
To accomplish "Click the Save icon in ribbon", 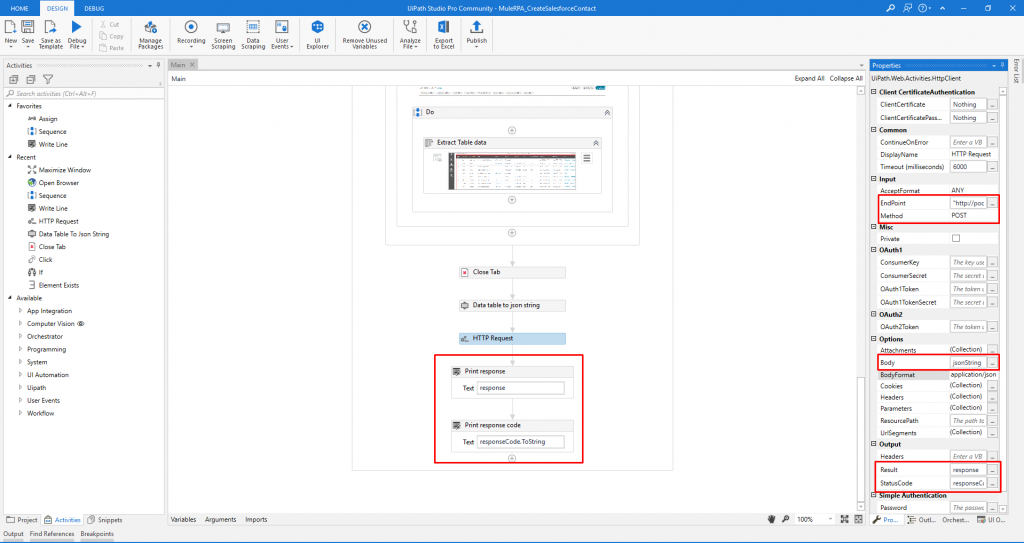I will tap(27, 27).
